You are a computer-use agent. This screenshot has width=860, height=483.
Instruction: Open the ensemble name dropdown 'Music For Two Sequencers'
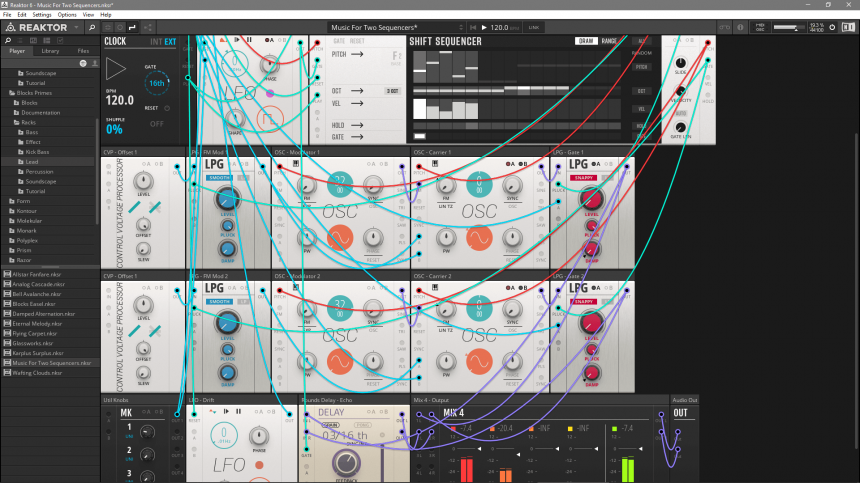(397, 27)
